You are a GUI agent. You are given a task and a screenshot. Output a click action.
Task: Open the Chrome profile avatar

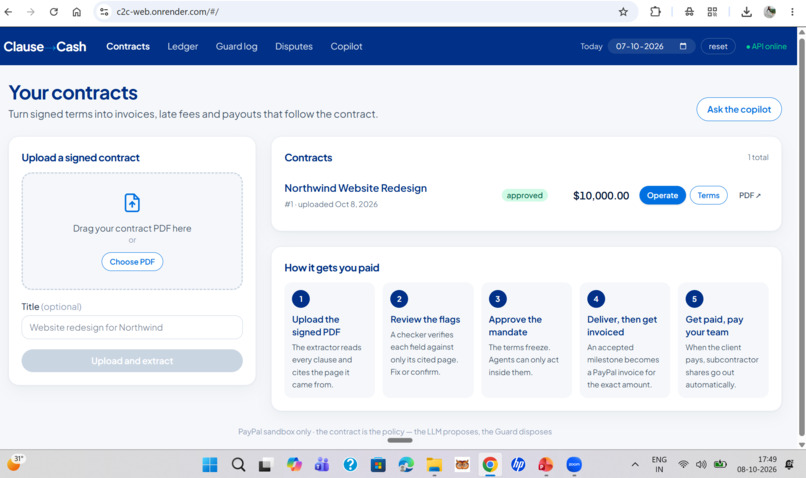tap(770, 12)
